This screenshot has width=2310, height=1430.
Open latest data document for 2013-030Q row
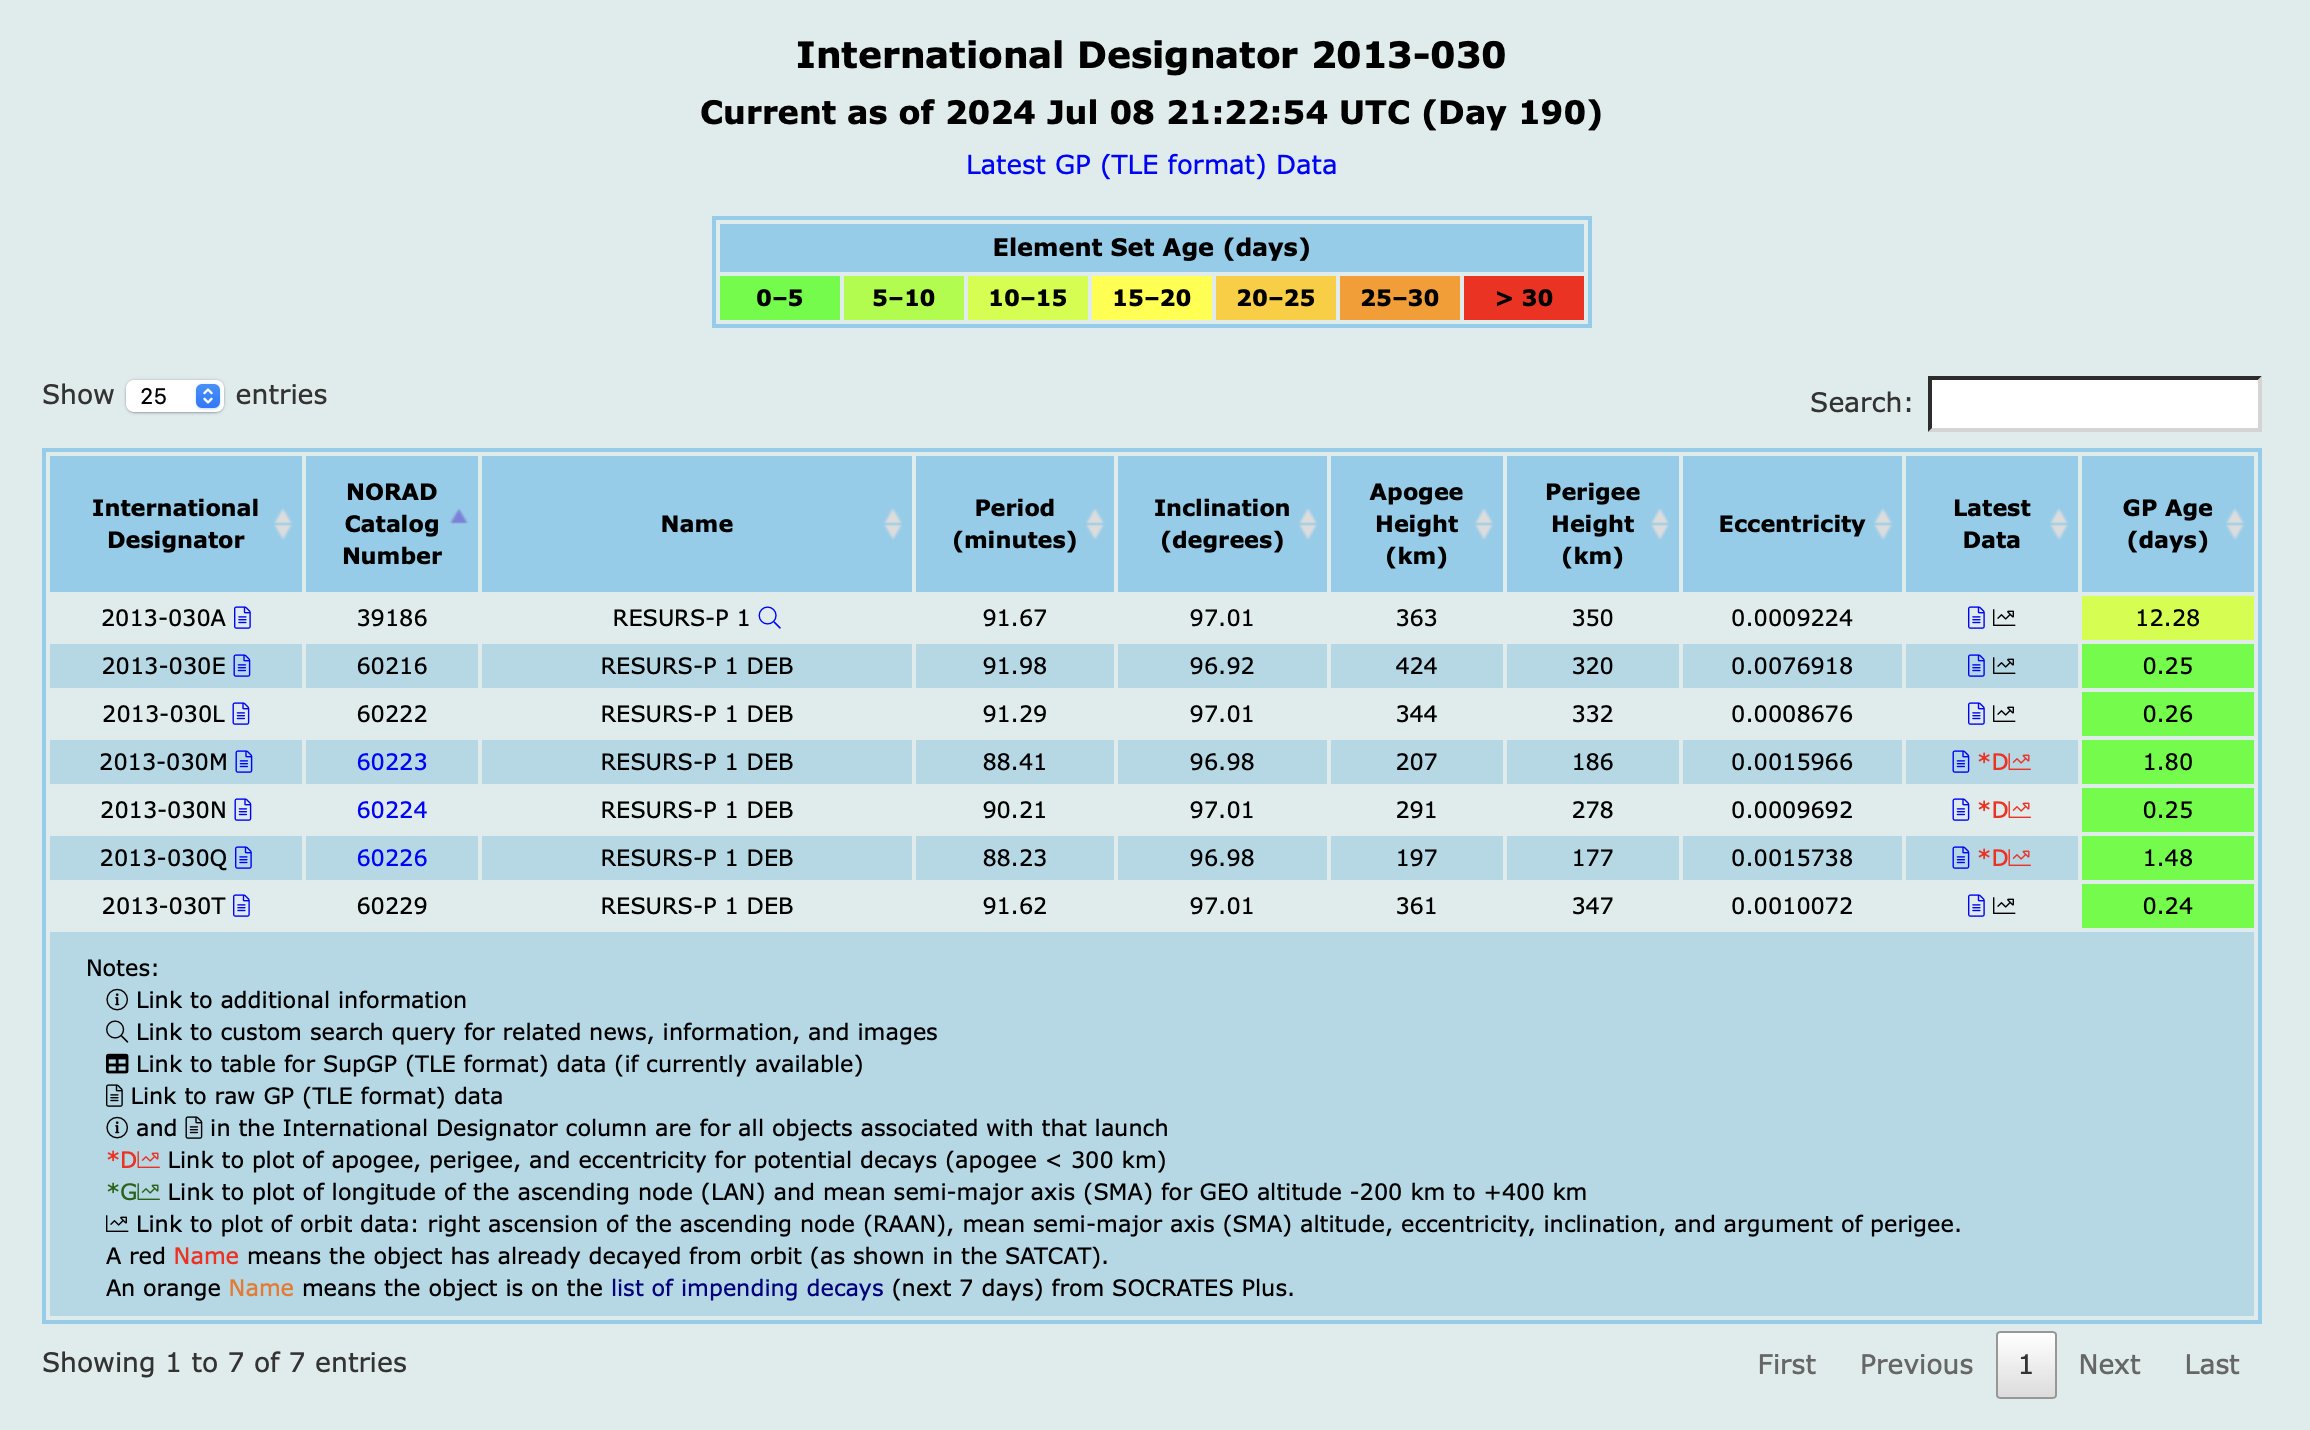tap(1960, 858)
